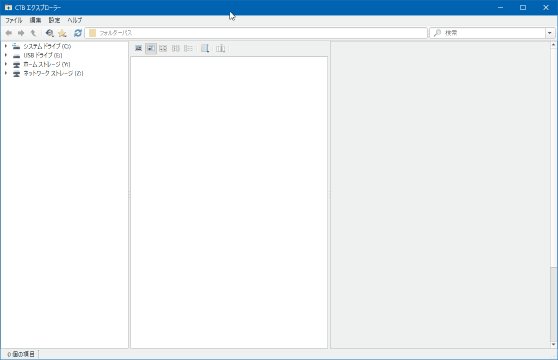Viewport: 558px width, 360px height.
Task: Maximize the CTB エクスプローラー window
Action: pos(523,7)
